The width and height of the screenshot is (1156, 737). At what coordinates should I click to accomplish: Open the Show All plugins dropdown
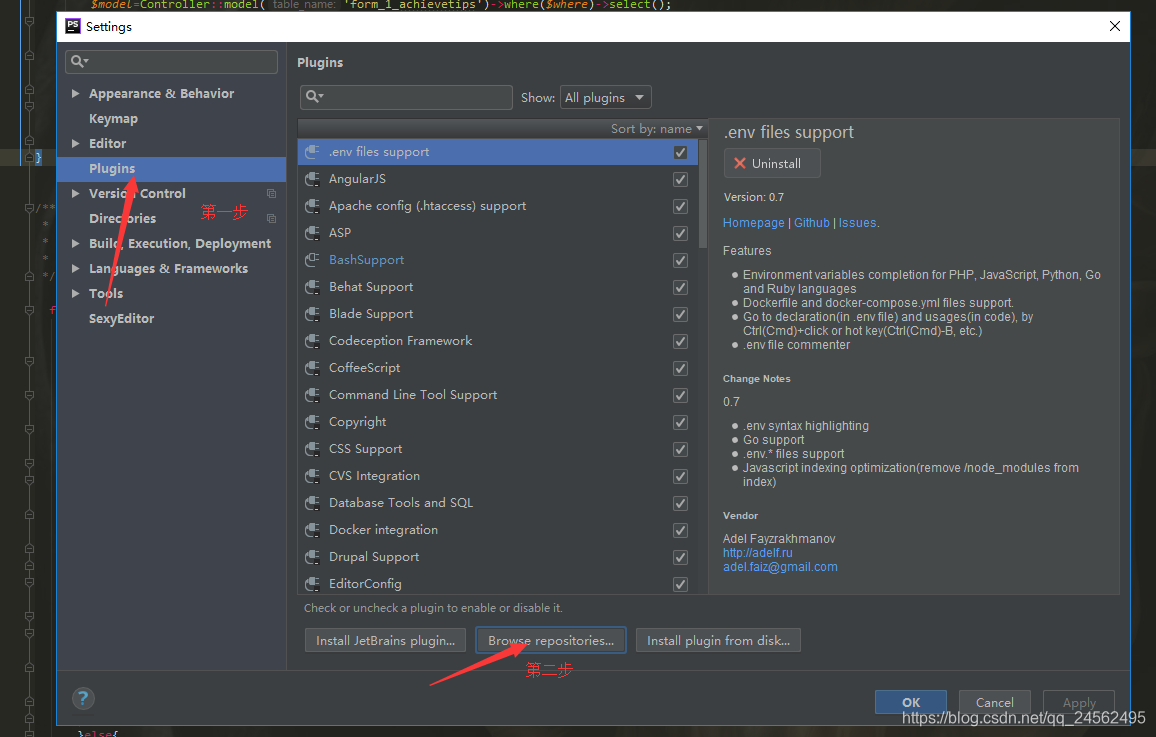point(606,97)
